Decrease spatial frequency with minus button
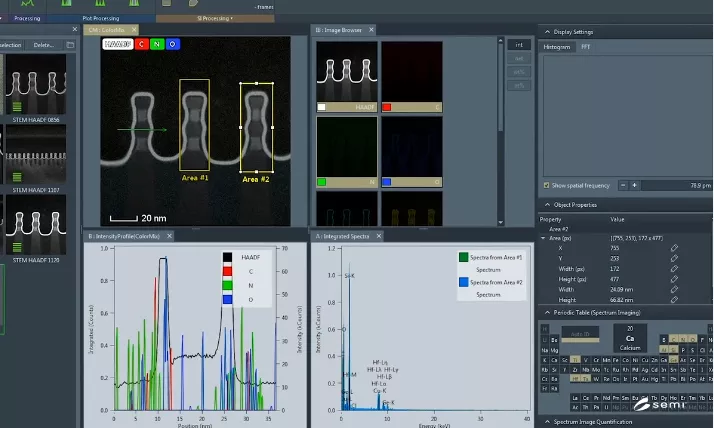Image resolution: width=714 pixels, height=428 pixels. point(623,185)
